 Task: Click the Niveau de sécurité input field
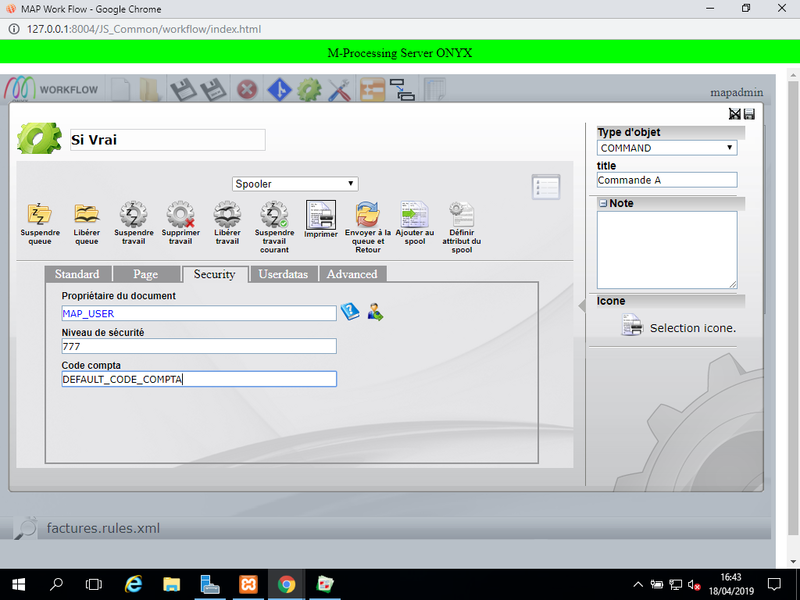tap(198, 346)
